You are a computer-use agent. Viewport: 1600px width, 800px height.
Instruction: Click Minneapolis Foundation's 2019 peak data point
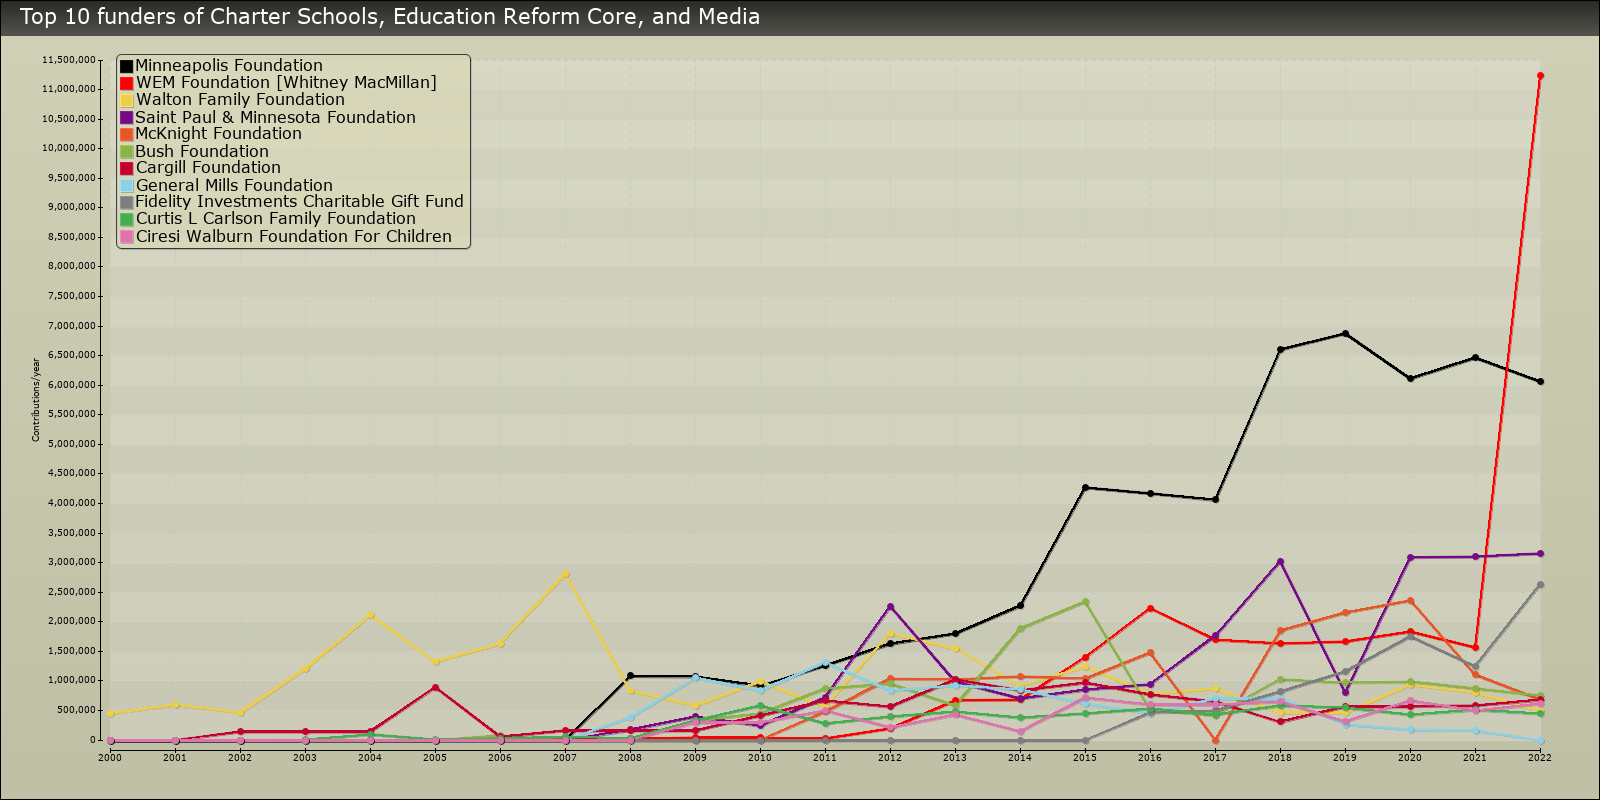[1345, 334]
